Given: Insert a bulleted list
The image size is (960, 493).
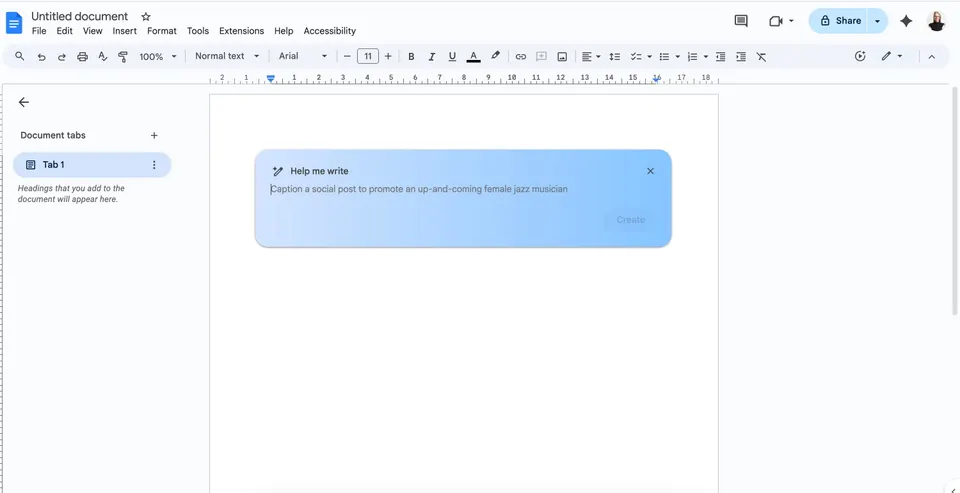Looking at the screenshot, I should click(664, 56).
